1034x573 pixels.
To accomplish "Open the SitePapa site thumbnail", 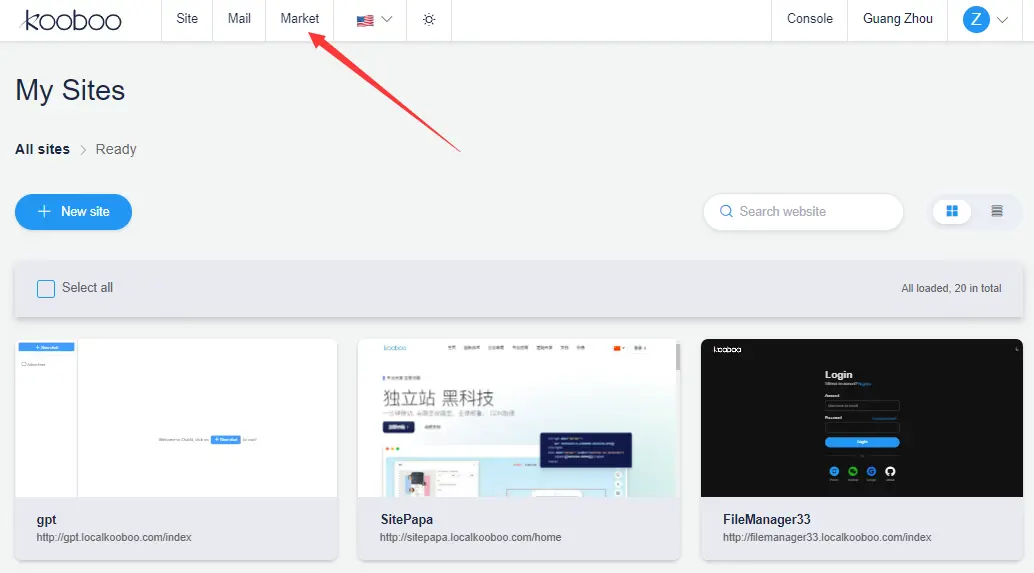I will point(519,418).
